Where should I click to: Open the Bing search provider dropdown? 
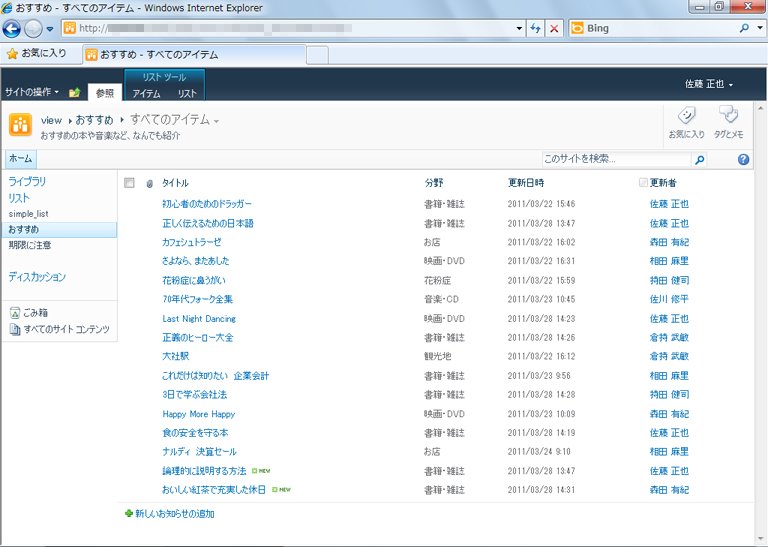(760, 28)
